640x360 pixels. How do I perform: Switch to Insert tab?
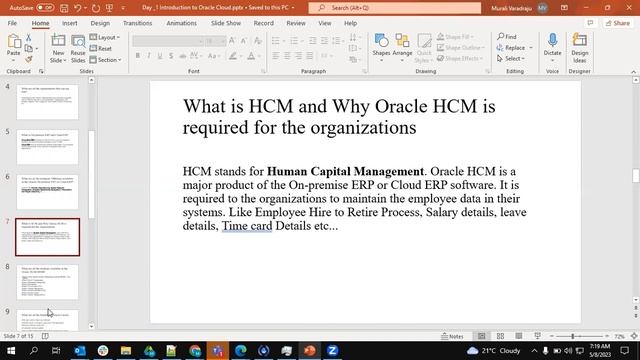click(x=69, y=23)
